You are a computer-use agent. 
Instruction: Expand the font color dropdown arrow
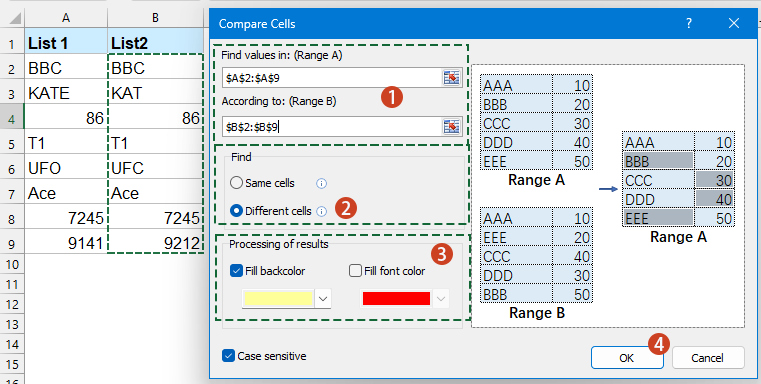[441, 299]
